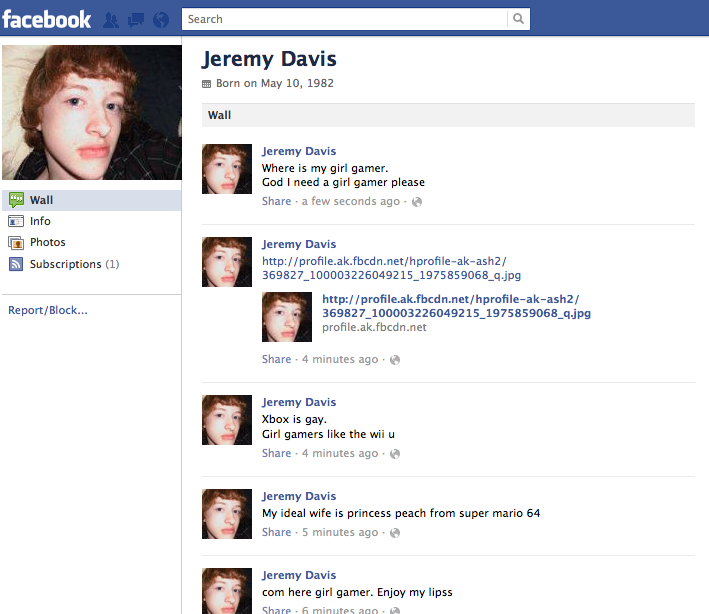Click the 'Wall' section header bar
This screenshot has height=614, width=709.
(x=448, y=115)
